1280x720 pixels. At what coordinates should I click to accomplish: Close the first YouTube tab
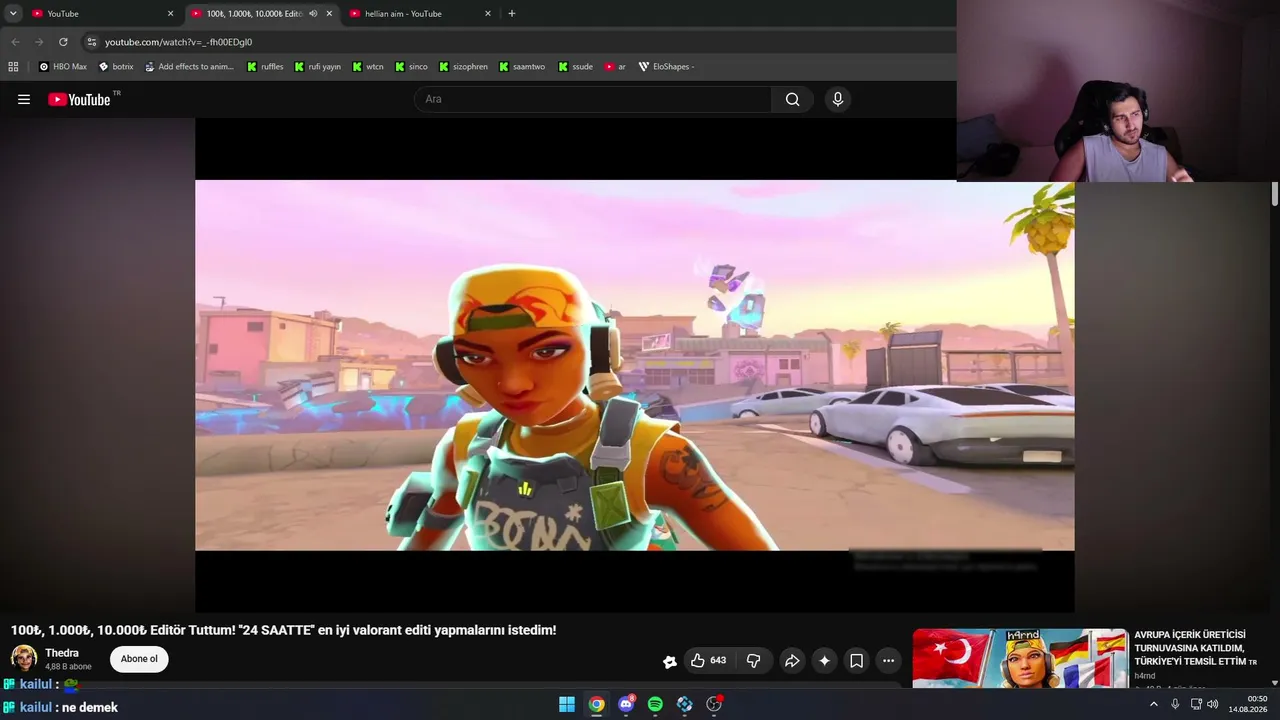pos(170,14)
